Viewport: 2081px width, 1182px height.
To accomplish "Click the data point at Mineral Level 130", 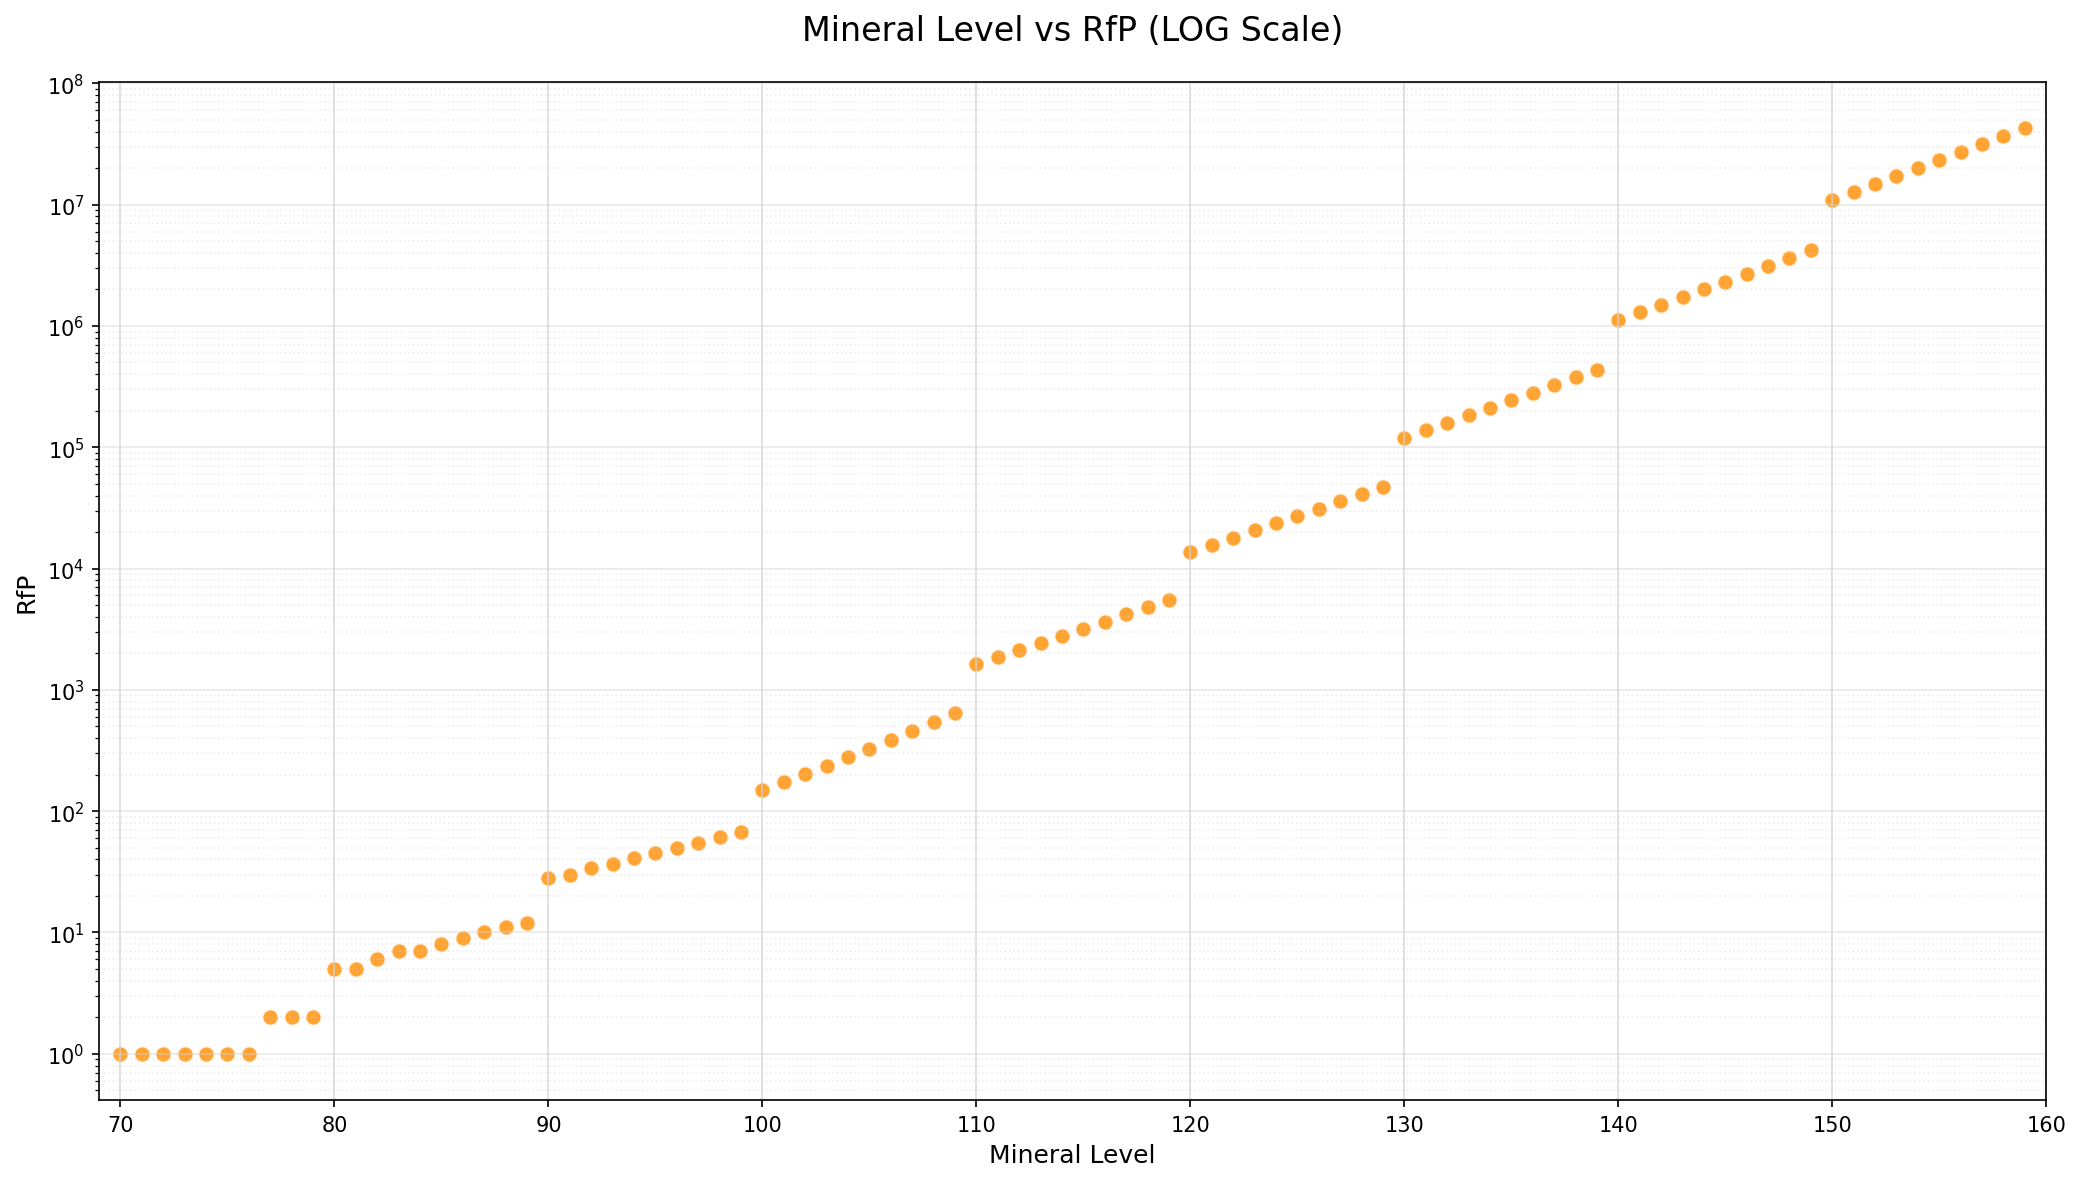I will pos(1404,438).
